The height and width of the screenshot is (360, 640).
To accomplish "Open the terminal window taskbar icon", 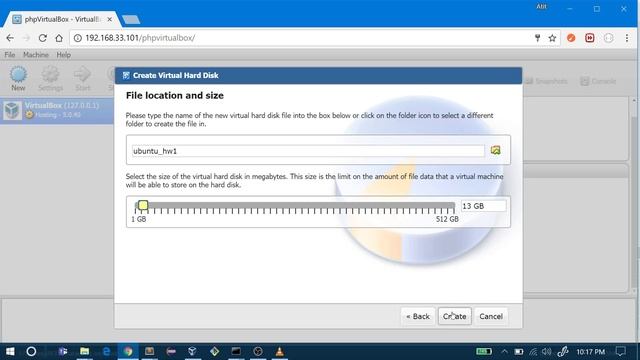I will point(236,351).
